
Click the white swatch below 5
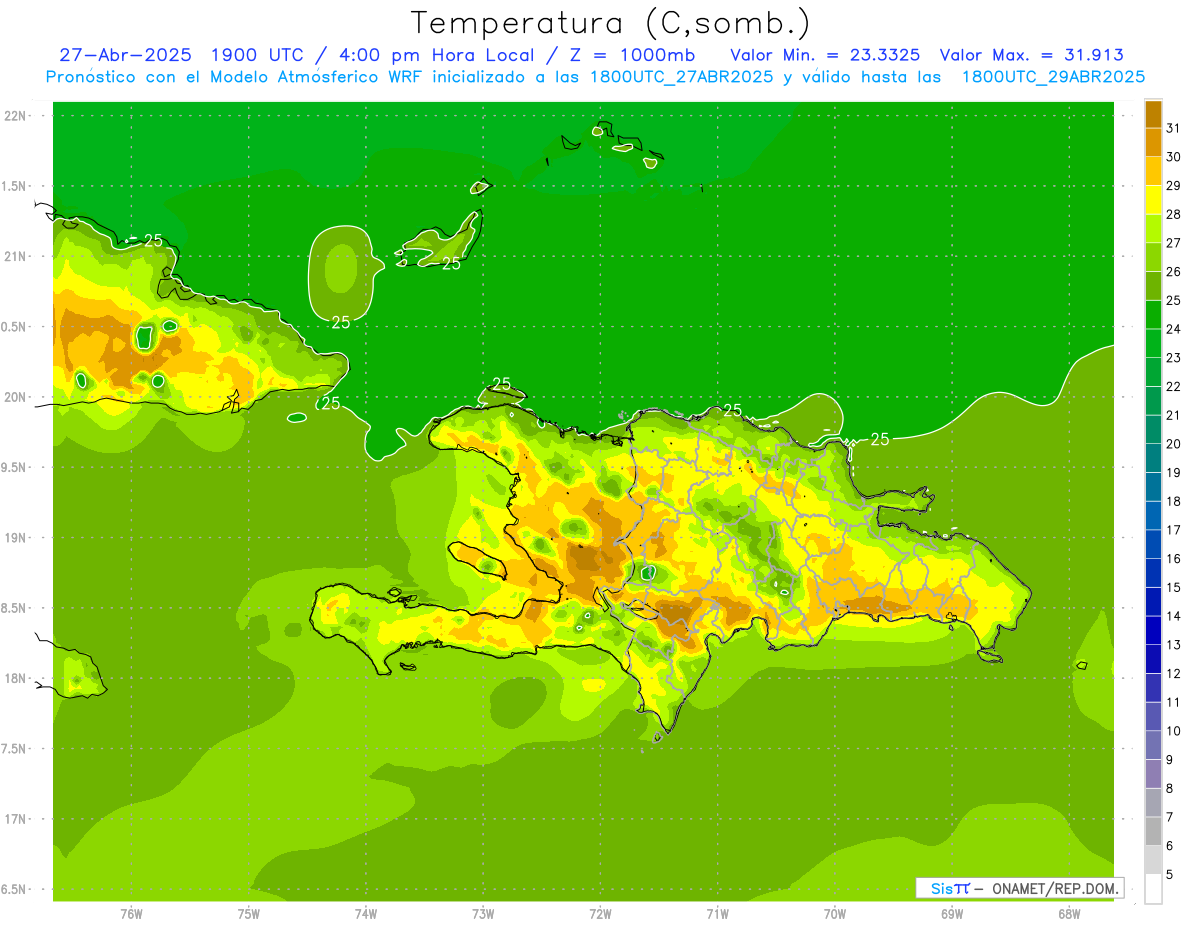pyautogui.click(x=1153, y=889)
